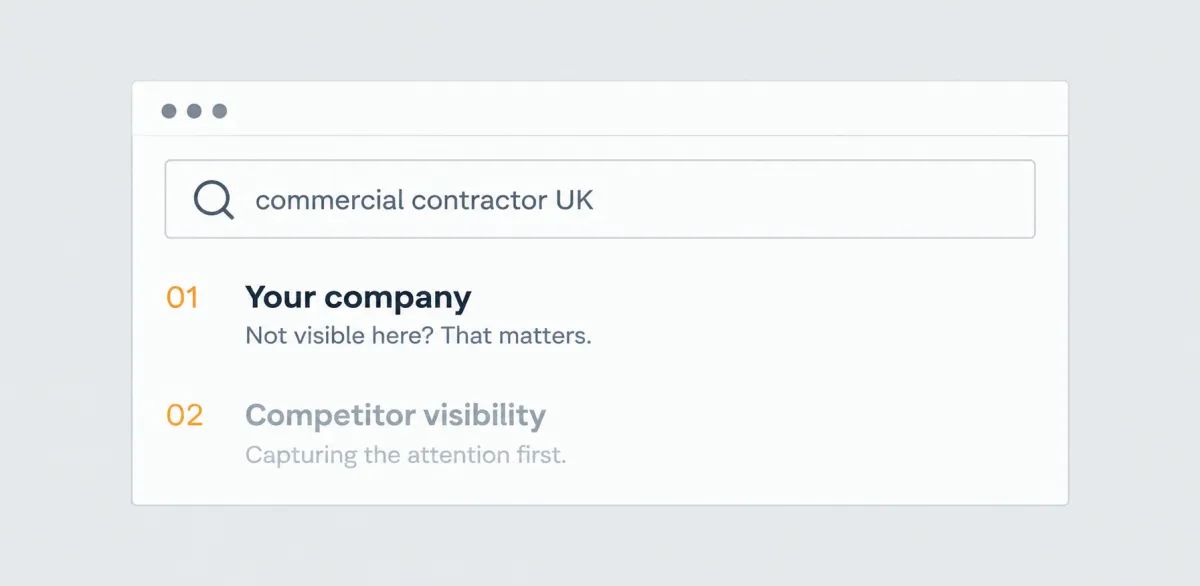The height and width of the screenshot is (586, 1200).
Task: Select the orange 02 rank number
Action: [x=184, y=415]
